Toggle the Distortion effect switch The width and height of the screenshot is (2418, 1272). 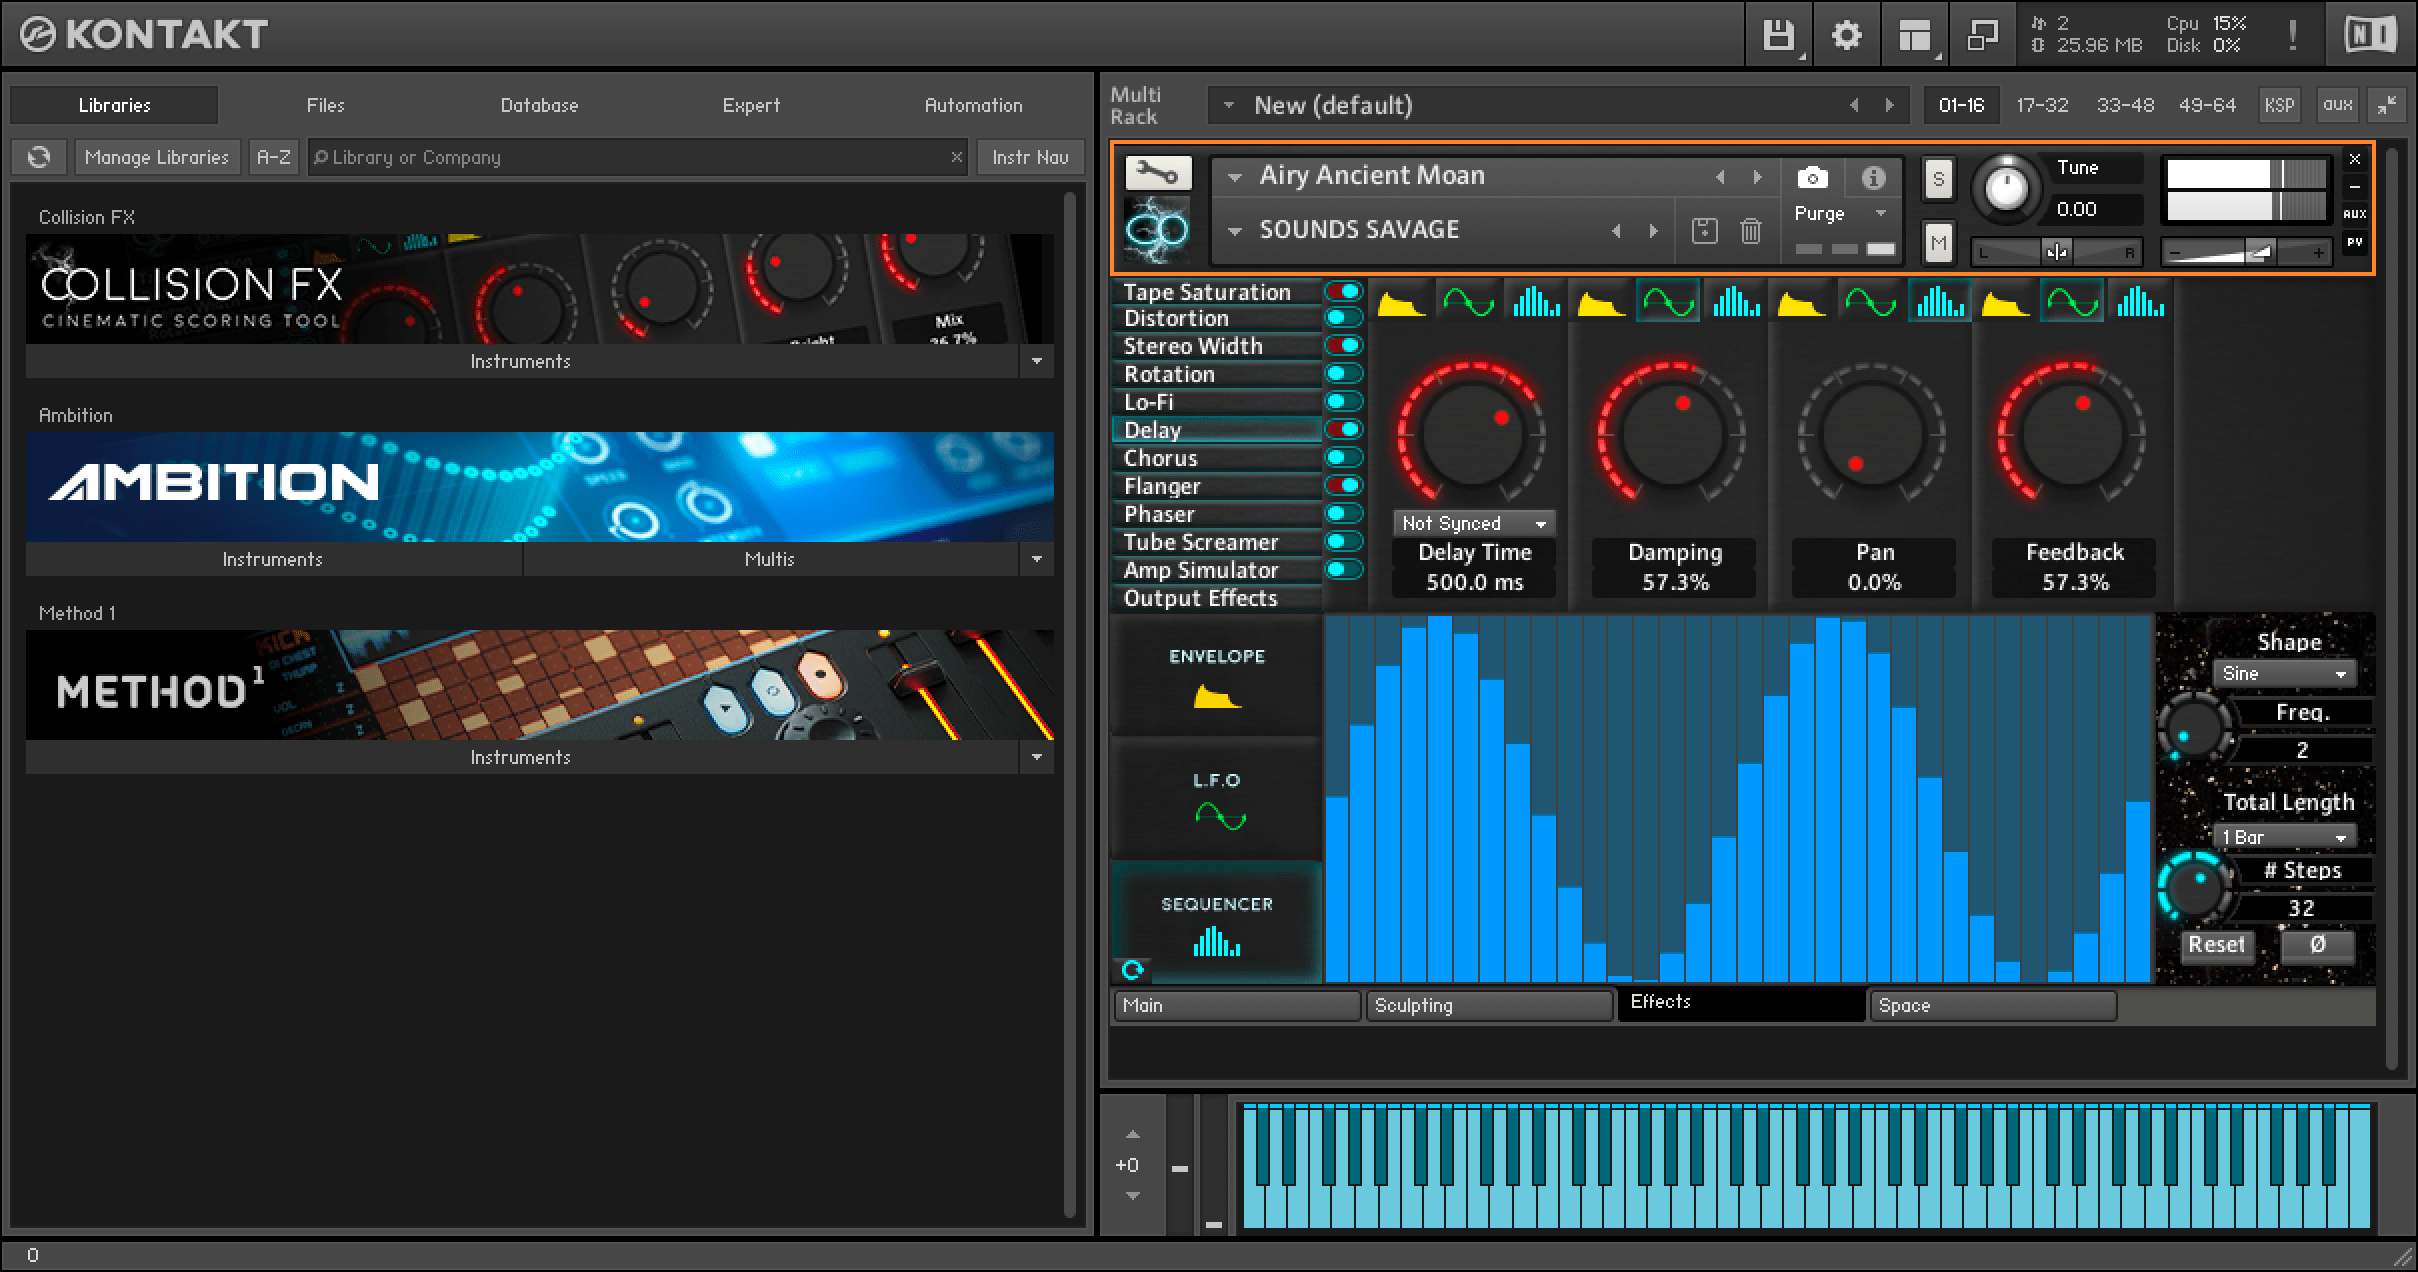tap(1343, 318)
